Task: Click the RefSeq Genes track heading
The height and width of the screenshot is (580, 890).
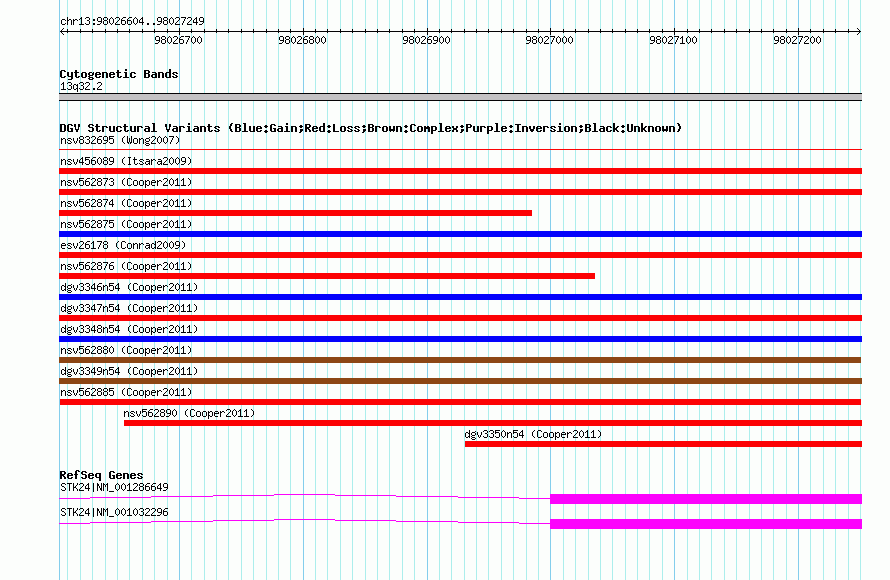Action: click(101, 475)
